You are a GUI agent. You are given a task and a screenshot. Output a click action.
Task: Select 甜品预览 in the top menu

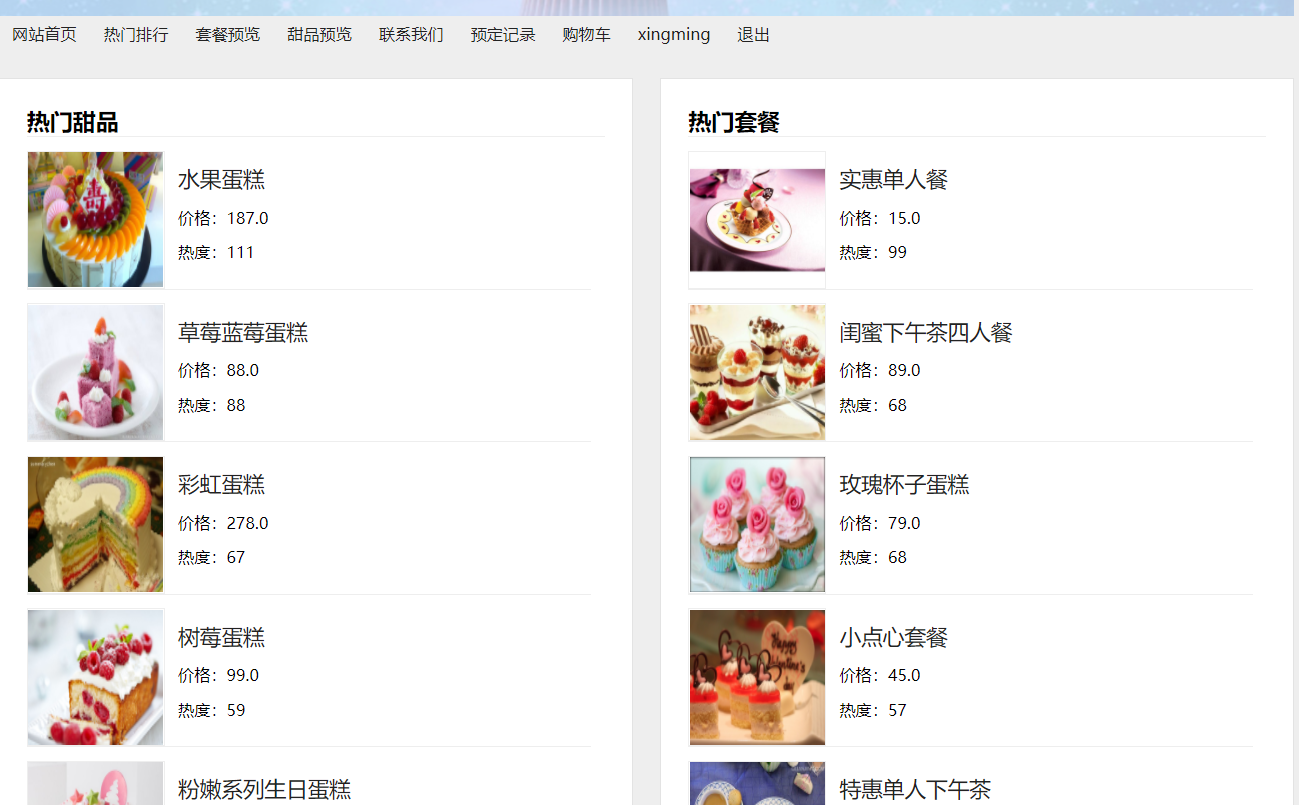tap(320, 35)
